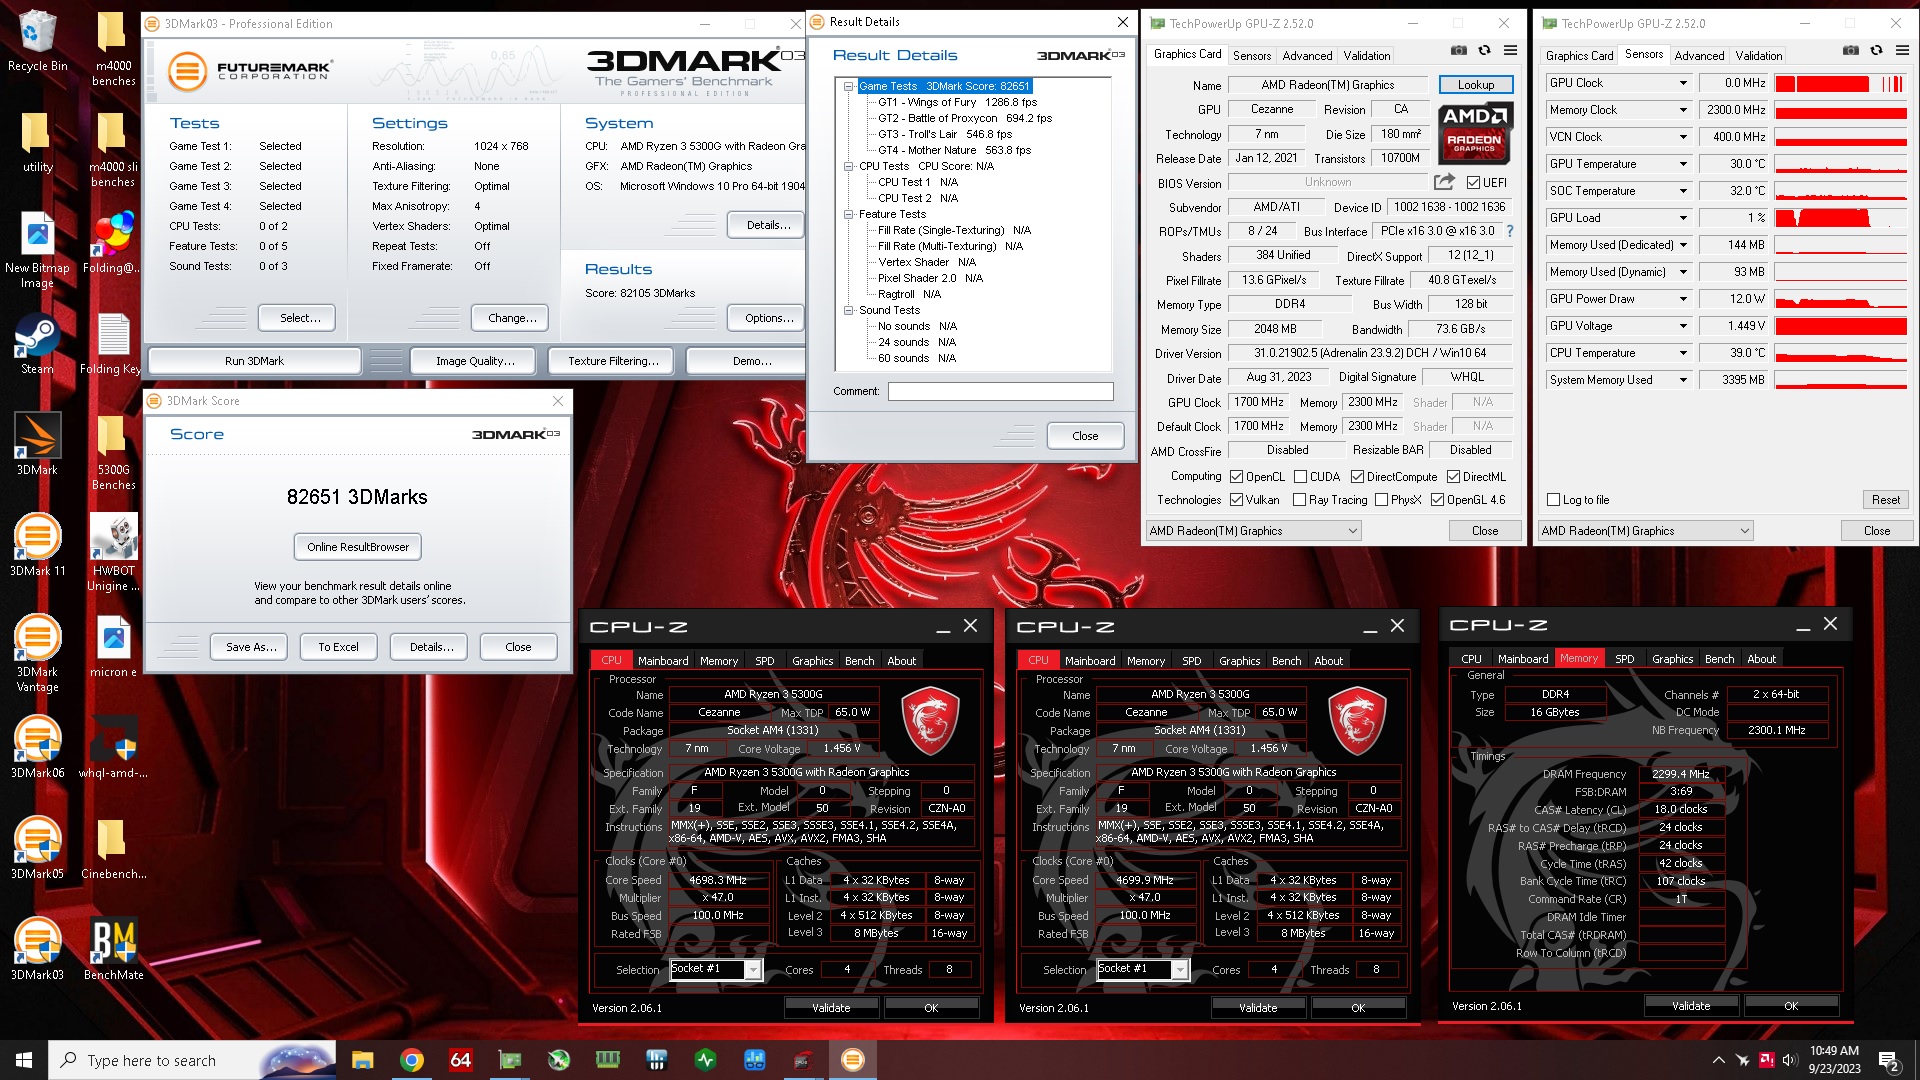Image resolution: width=1920 pixels, height=1080 pixels.
Task: Open the 3DMark05 desktop shortcut
Action: point(37,848)
